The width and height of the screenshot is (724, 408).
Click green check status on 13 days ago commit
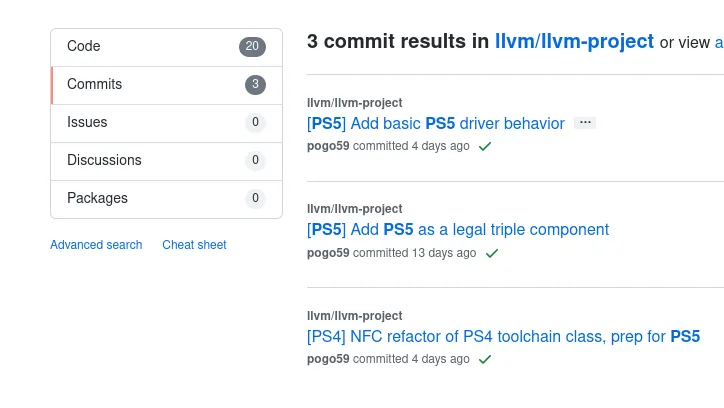tap(492, 253)
